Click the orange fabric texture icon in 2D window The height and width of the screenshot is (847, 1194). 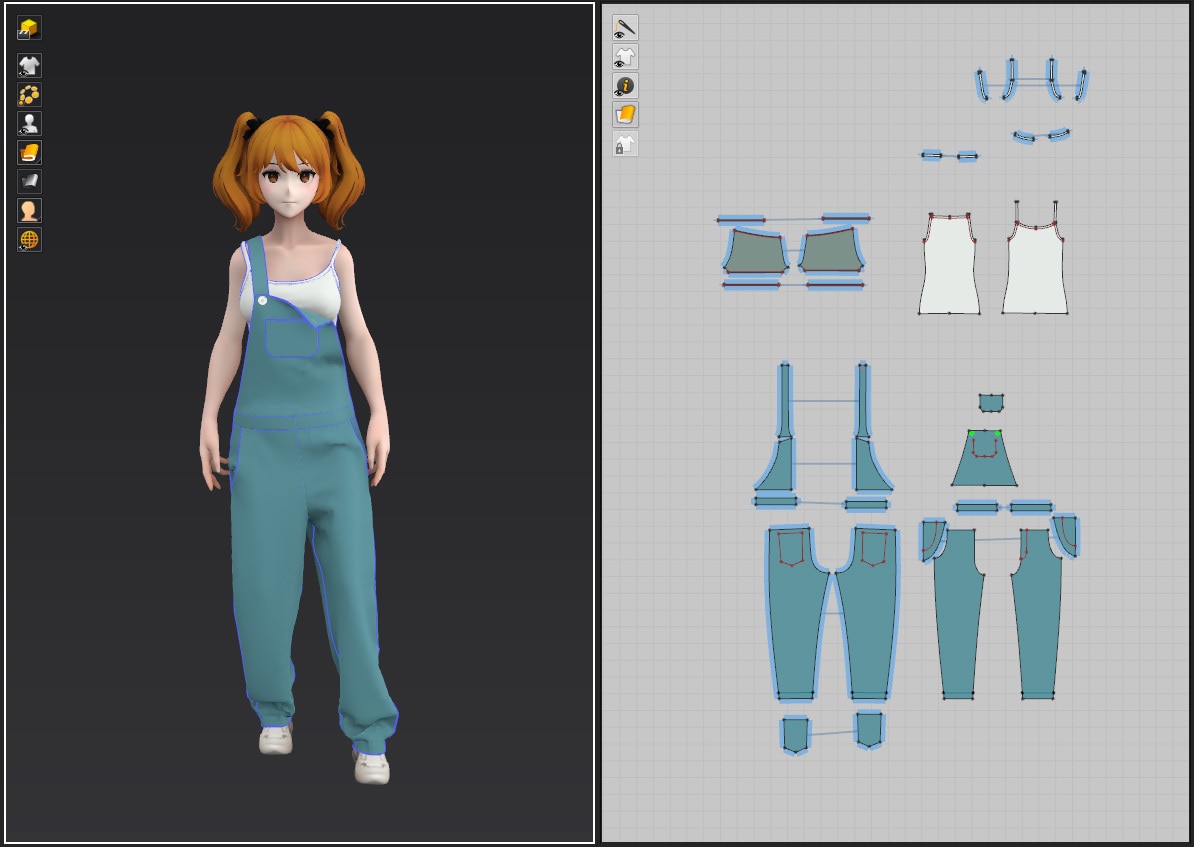(x=625, y=115)
